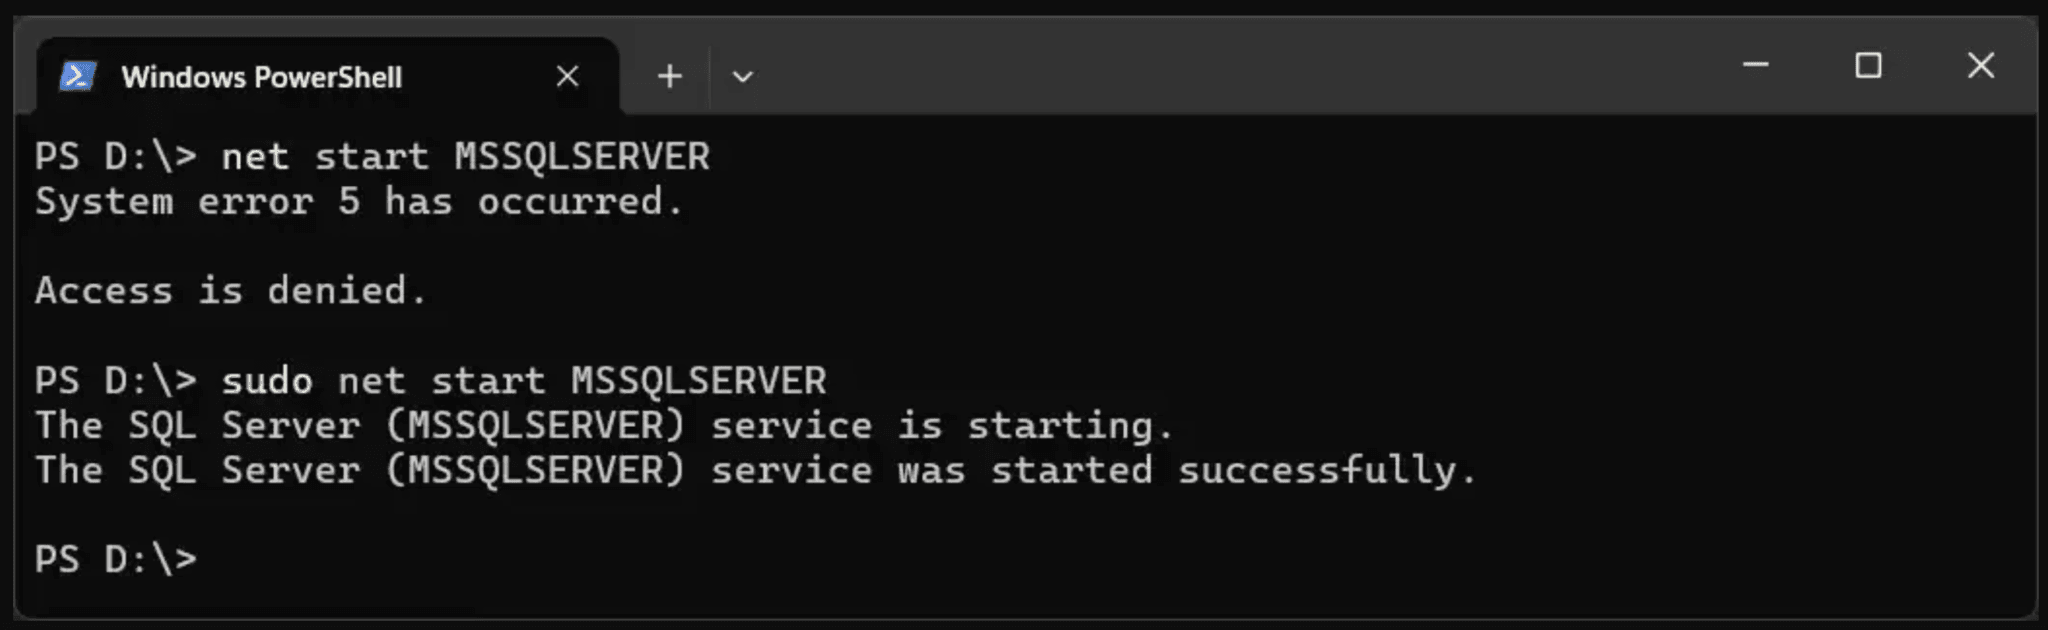
Task: Click the Access is denied text
Action: [x=230, y=290]
